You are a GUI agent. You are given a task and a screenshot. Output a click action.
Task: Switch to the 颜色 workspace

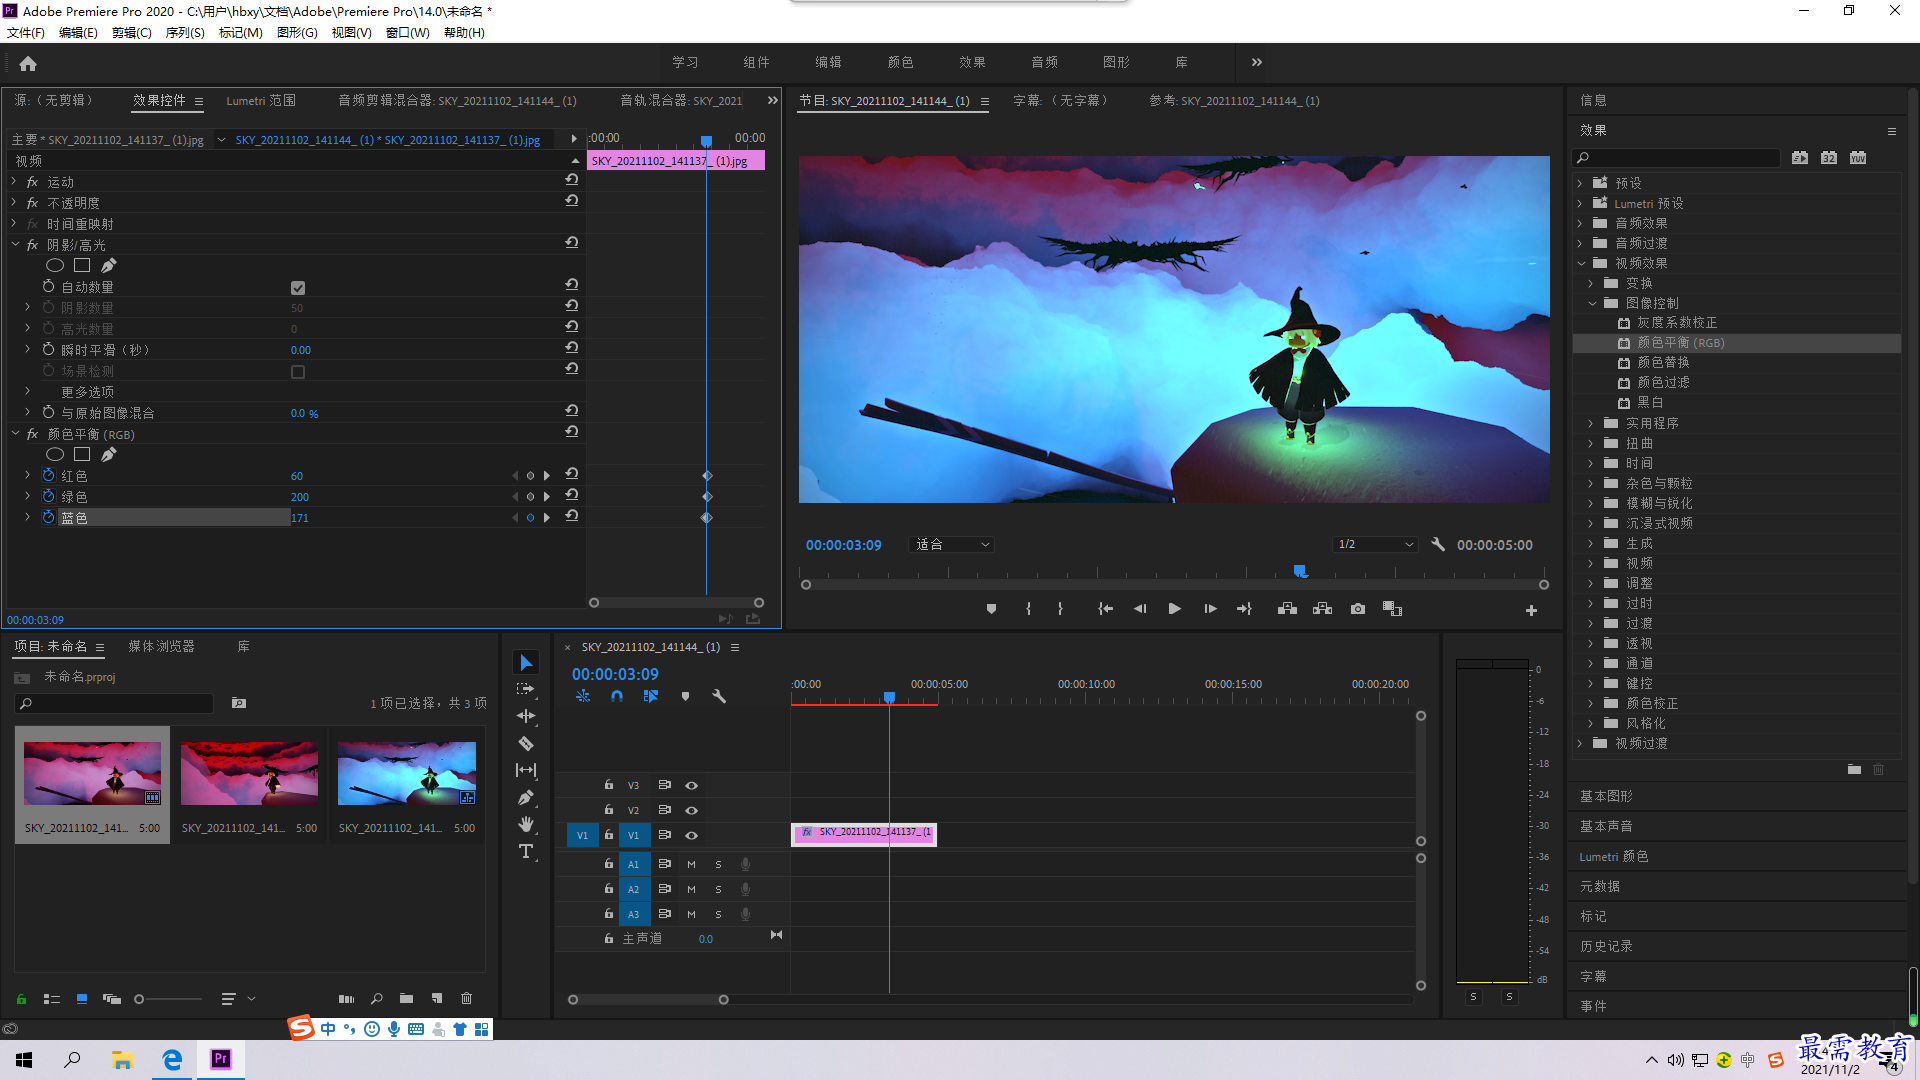tap(900, 62)
